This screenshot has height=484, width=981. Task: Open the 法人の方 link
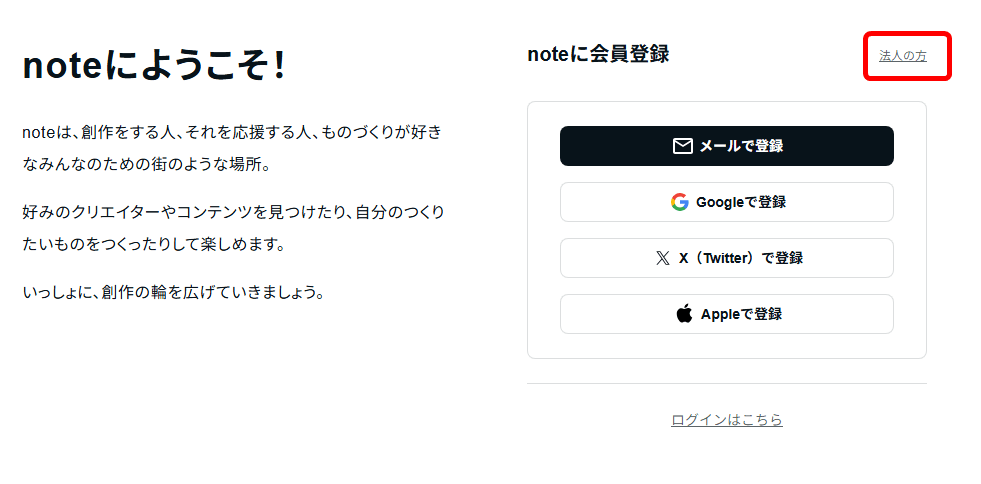click(x=903, y=56)
